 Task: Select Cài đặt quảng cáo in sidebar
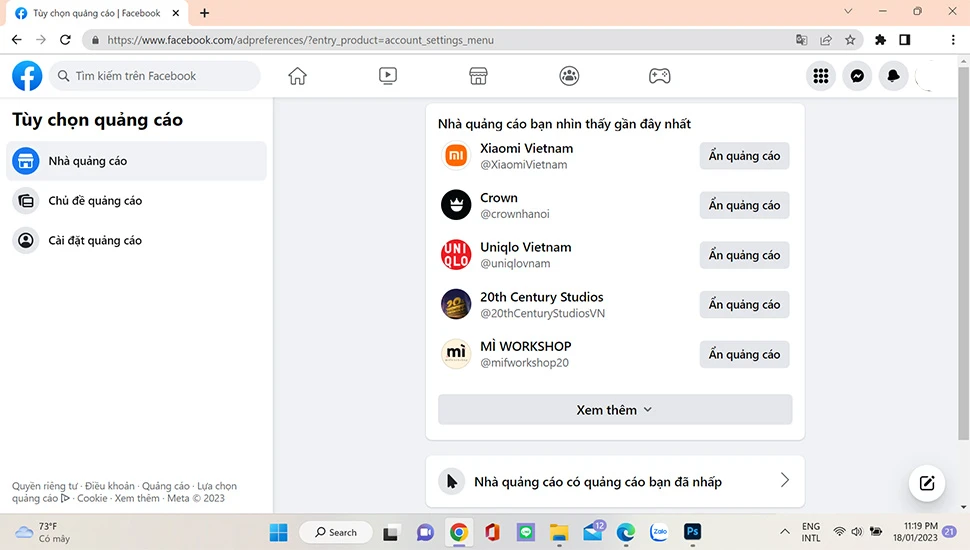(95, 241)
